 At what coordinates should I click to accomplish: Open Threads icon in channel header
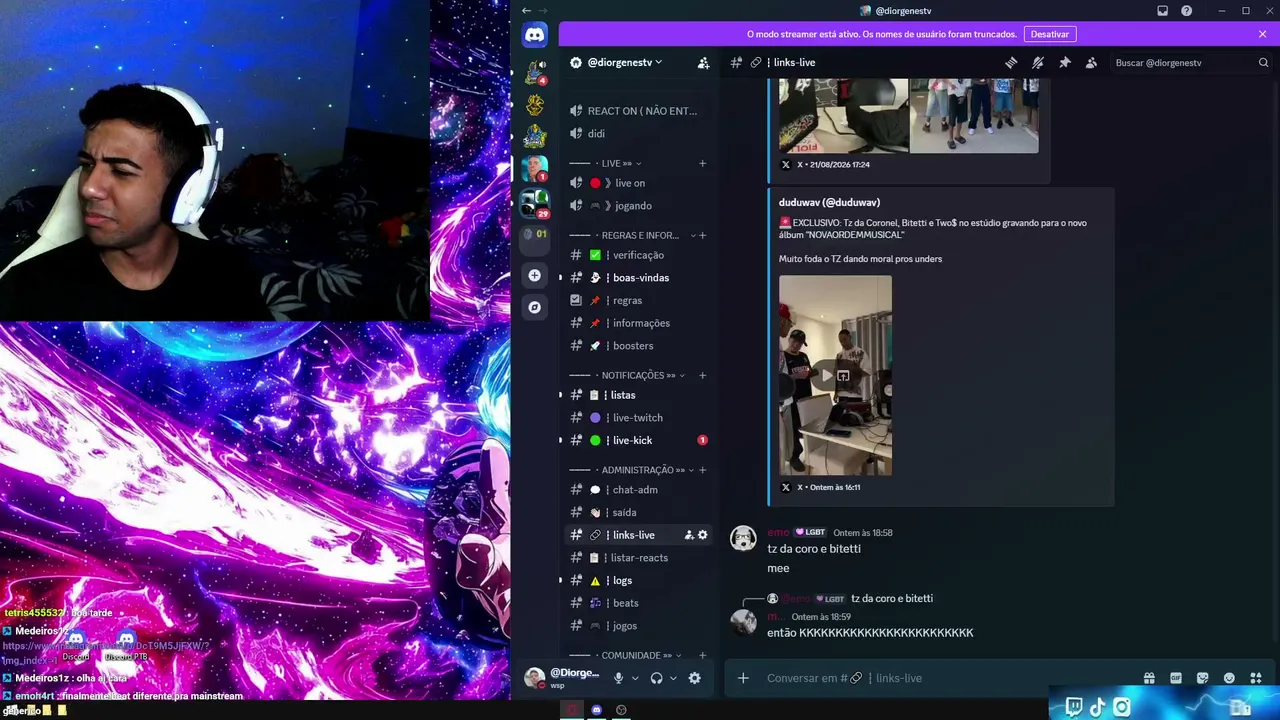1011,62
